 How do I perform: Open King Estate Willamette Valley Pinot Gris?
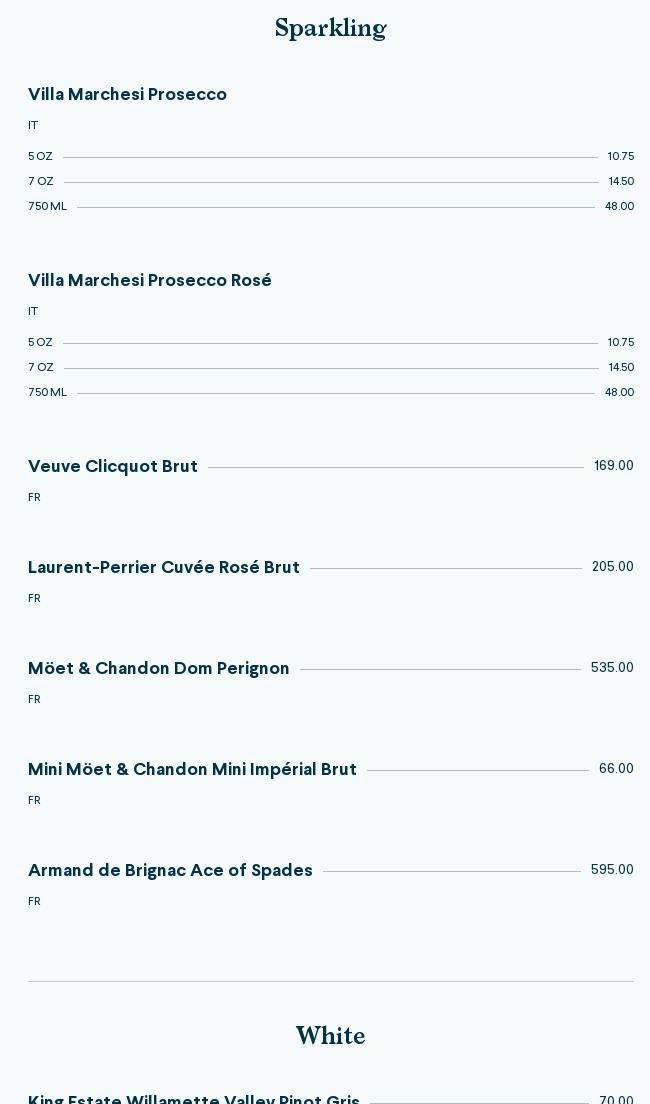(194, 1099)
